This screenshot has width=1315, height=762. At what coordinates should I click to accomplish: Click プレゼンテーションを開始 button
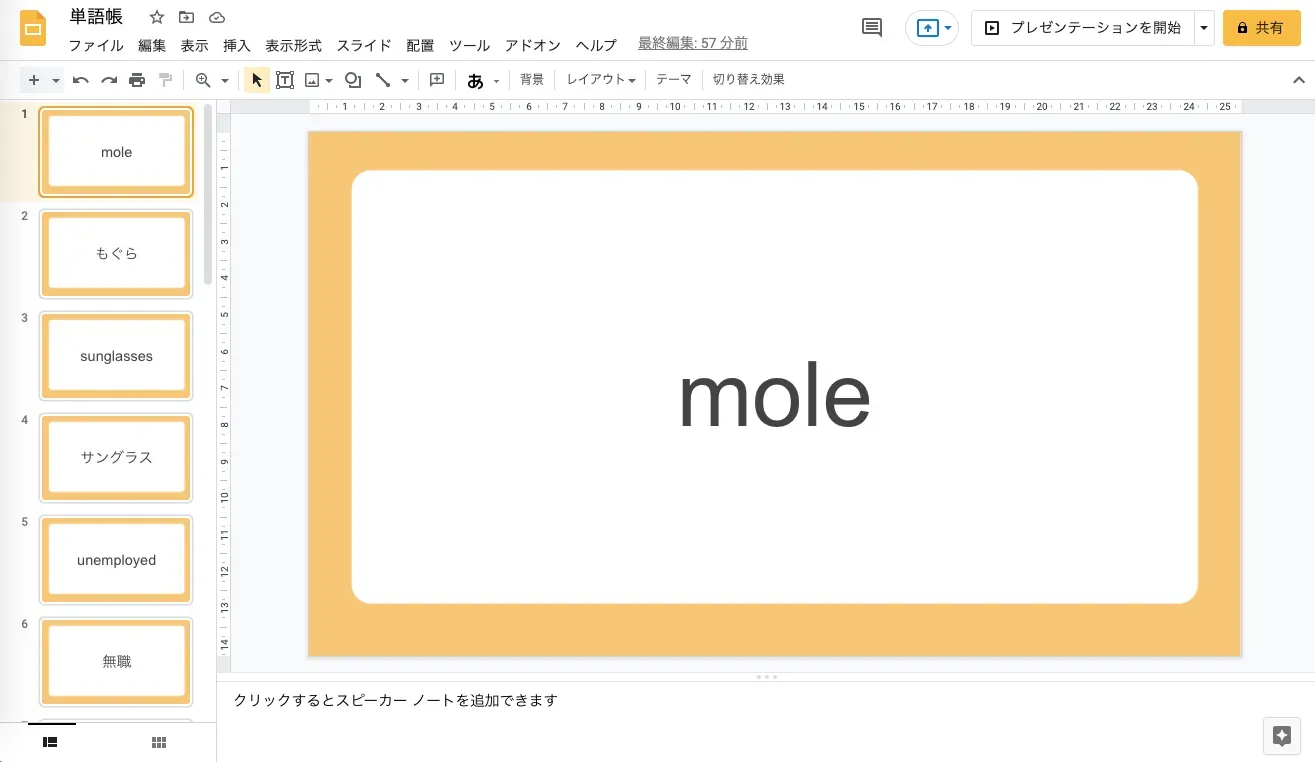coord(1083,28)
